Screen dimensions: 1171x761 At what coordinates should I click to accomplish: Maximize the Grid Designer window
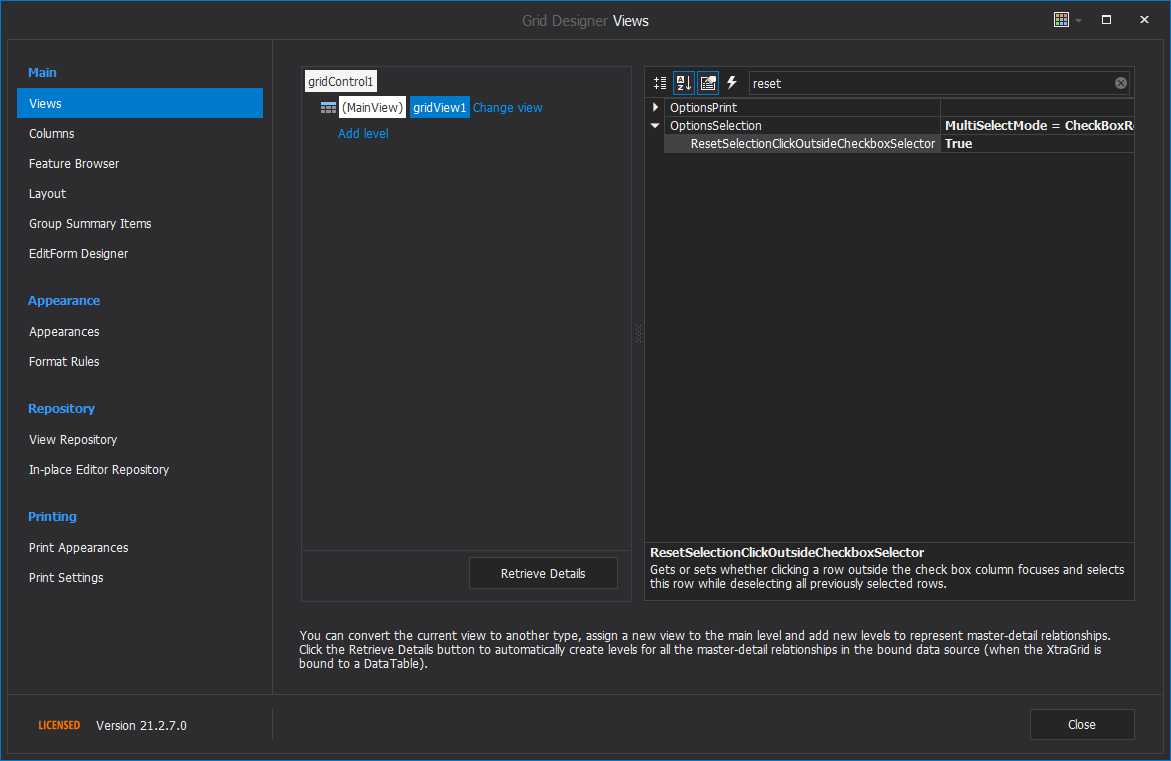pos(1106,20)
